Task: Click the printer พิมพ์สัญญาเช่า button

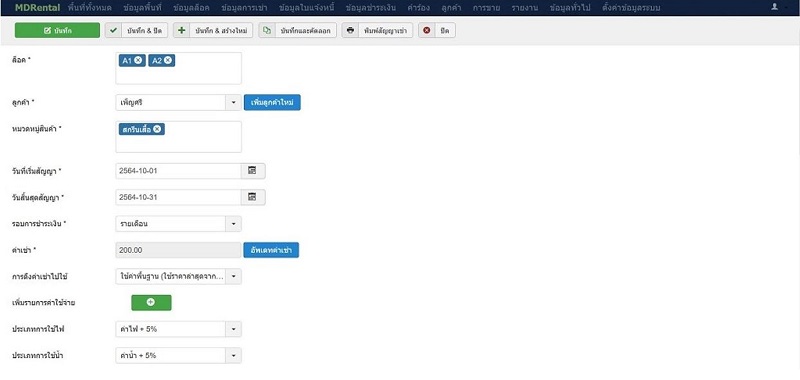Action: 377,31
